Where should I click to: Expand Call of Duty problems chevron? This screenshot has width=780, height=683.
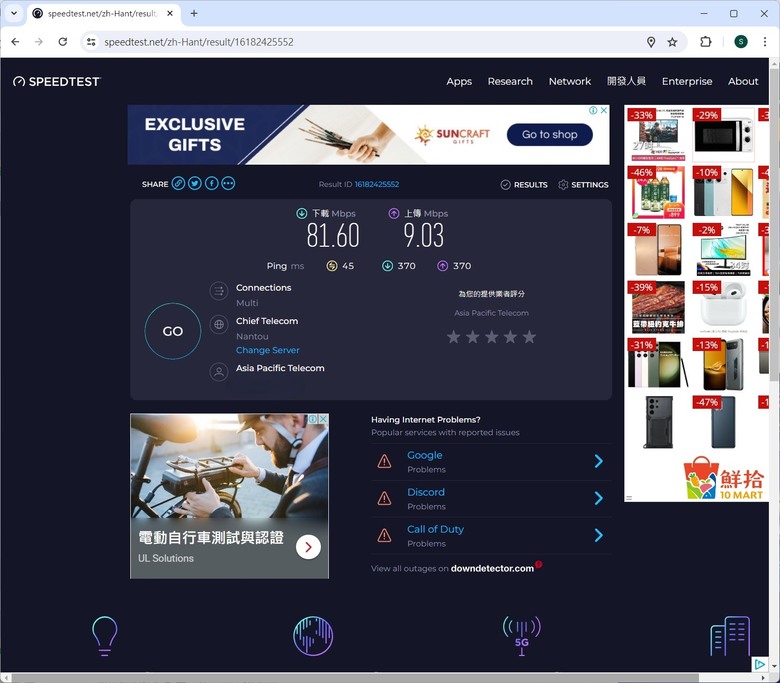pyautogui.click(x=598, y=535)
